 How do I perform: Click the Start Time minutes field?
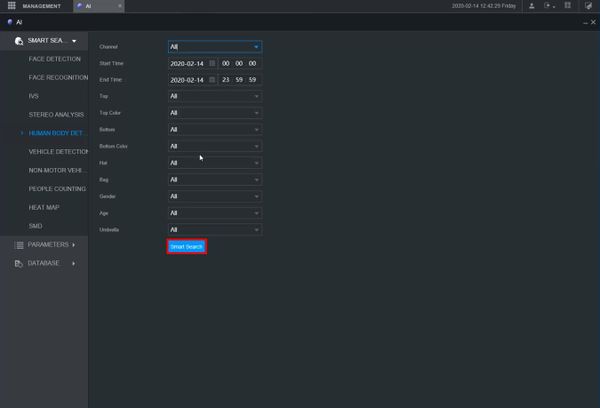pyautogui.click(x=239, y=63)
